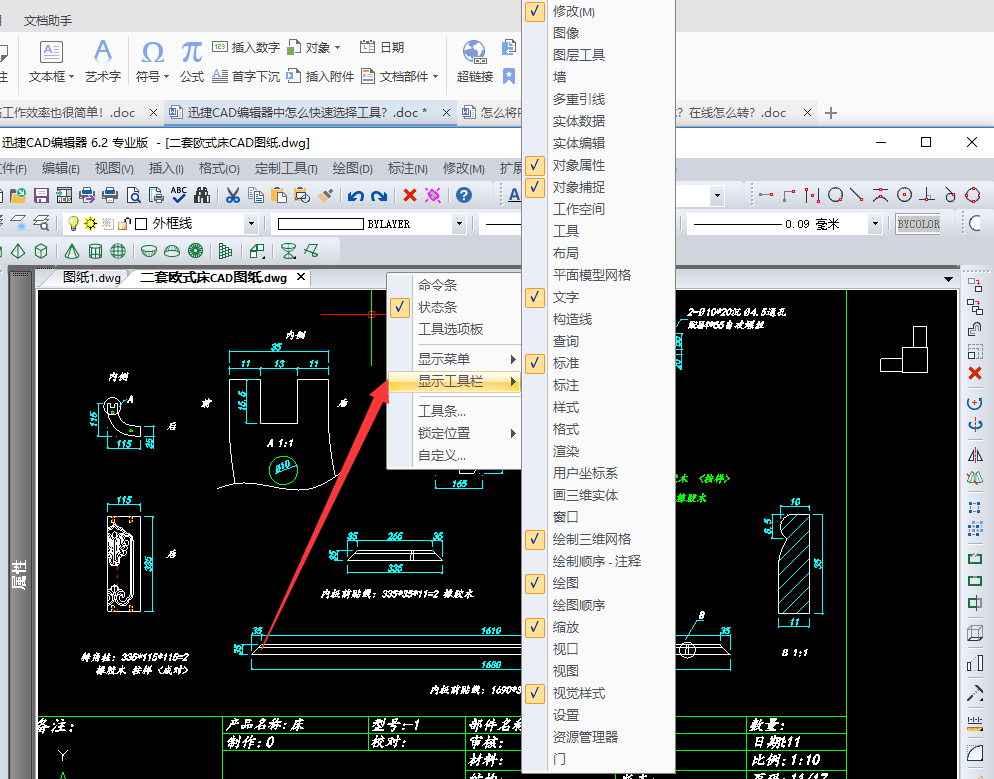Screen dimensions: 994x779
Task: Select the green cone drawing tool
Action: (x=71, y=251)
